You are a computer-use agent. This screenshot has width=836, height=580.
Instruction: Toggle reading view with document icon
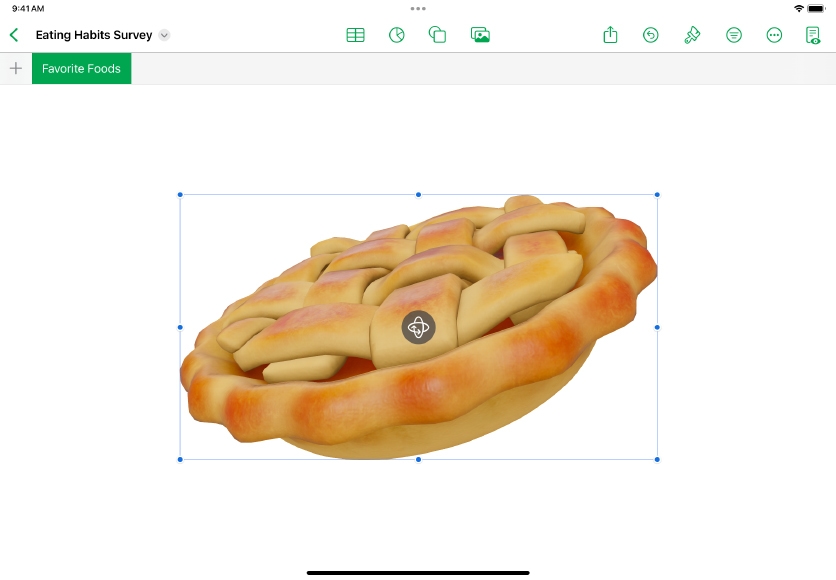tap(813, 35)
